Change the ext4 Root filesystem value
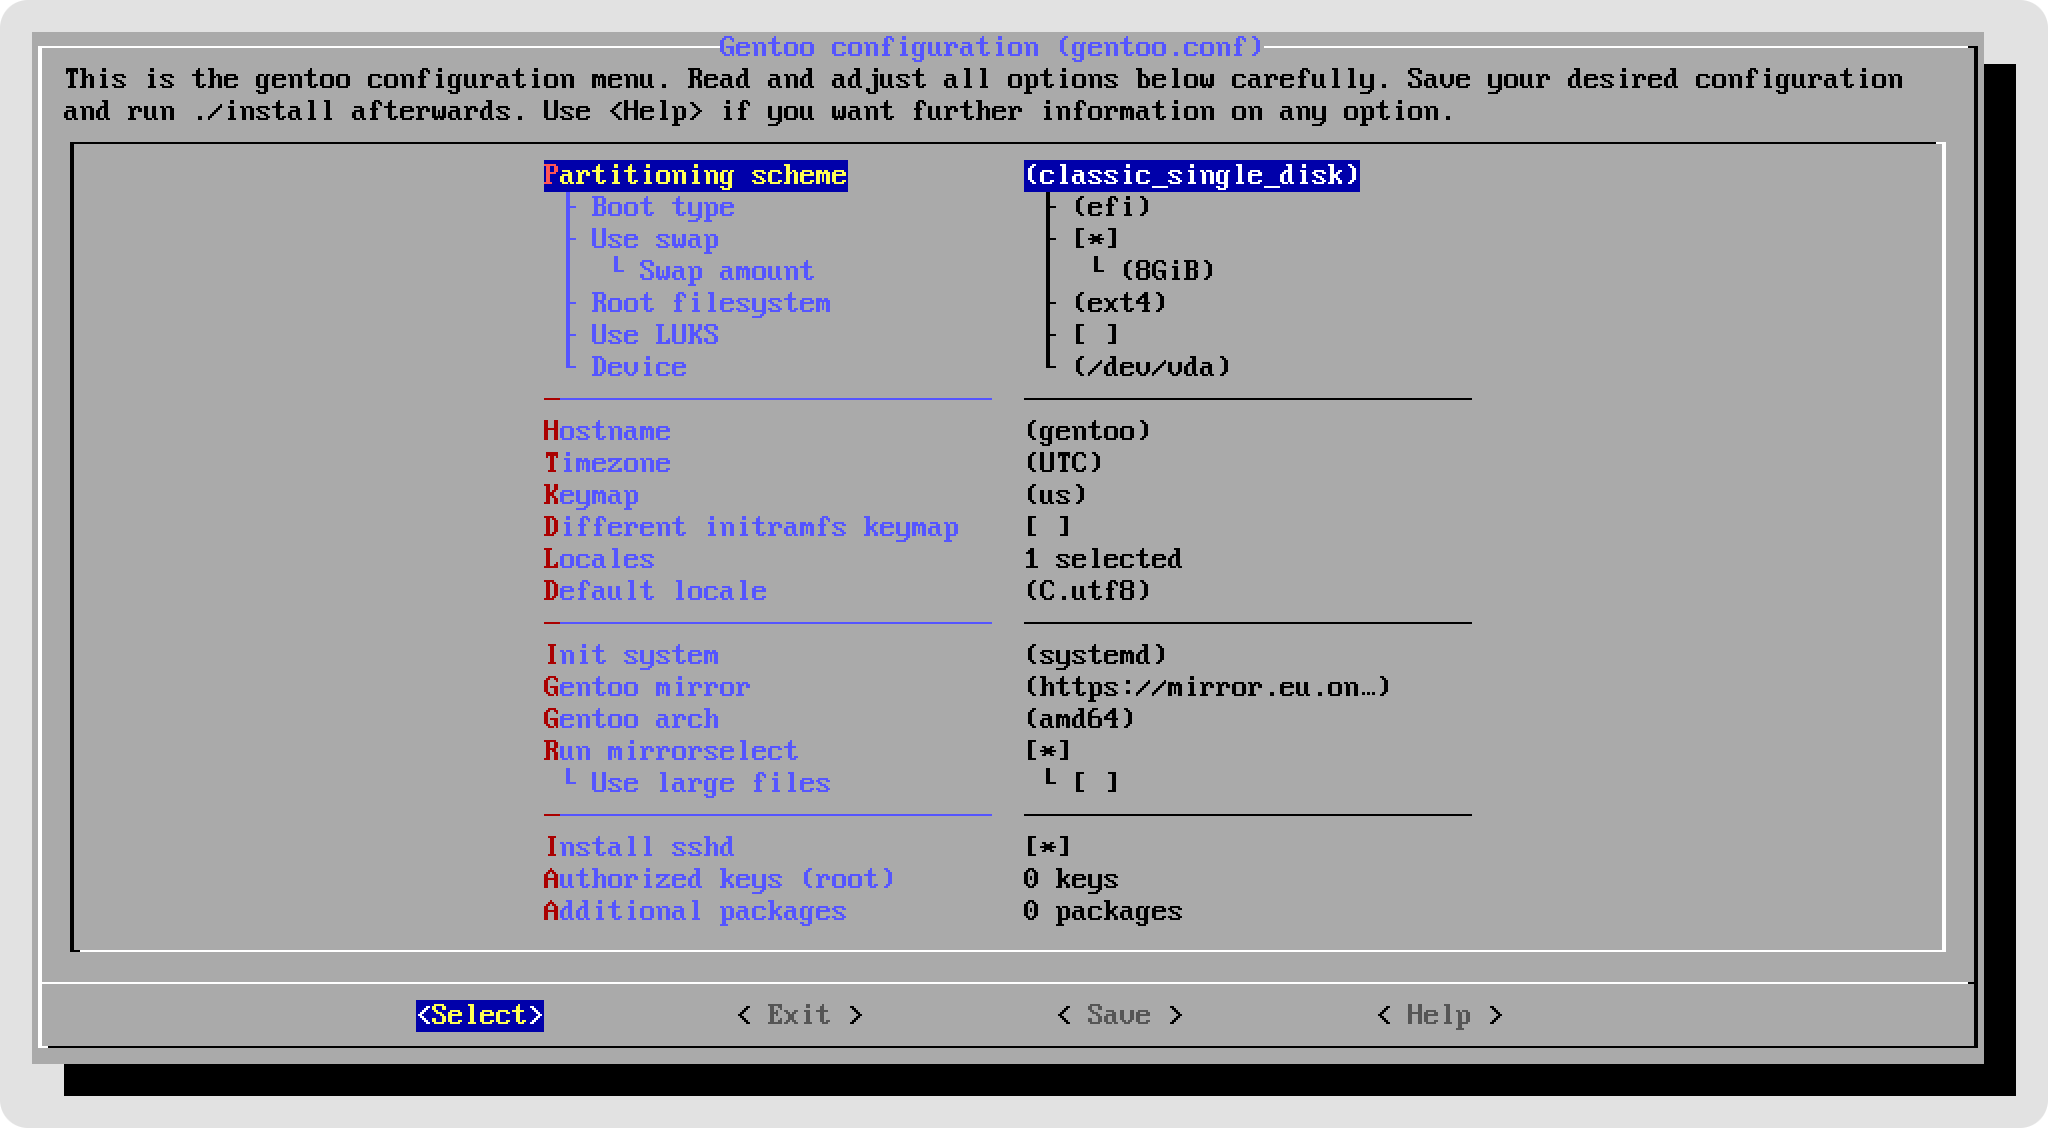The width and height of the screenshot is (2048, 1128). click(1119, 303)
